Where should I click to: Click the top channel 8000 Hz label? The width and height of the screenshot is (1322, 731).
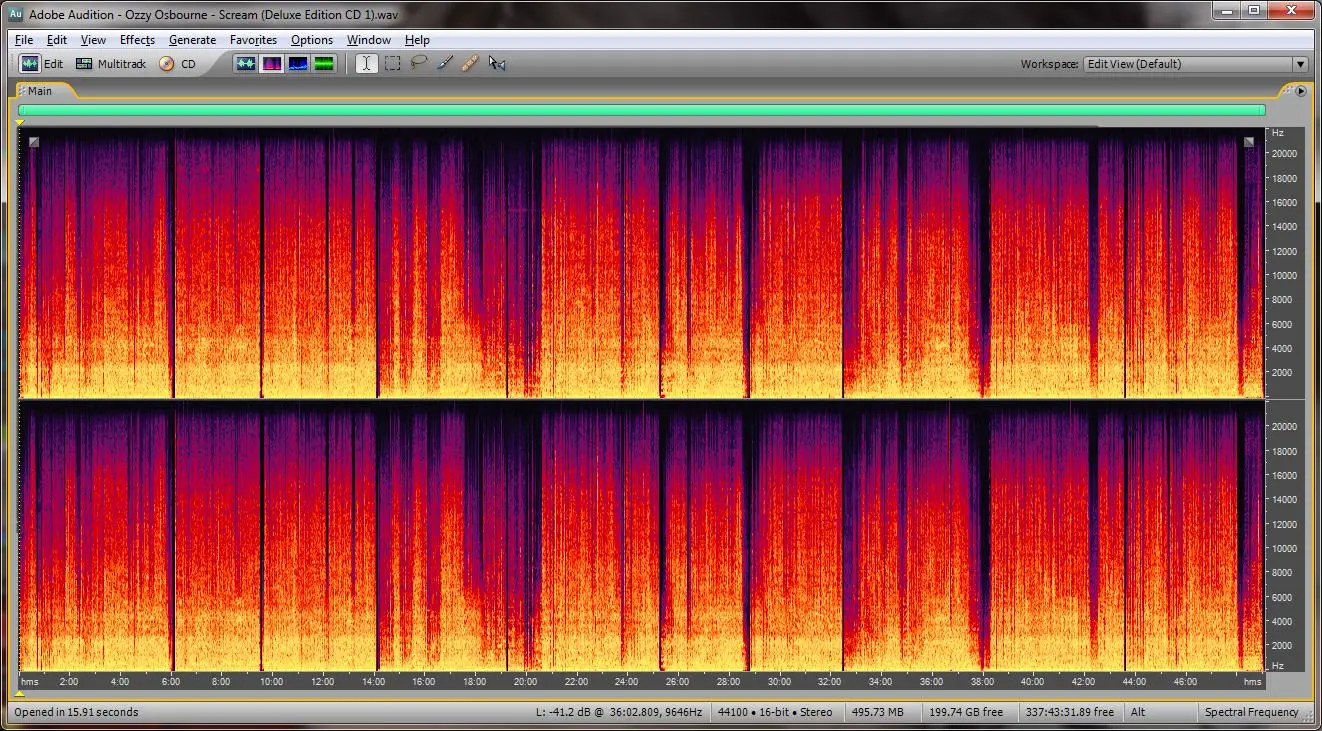pyautogui.click(x=1284, y=300)
